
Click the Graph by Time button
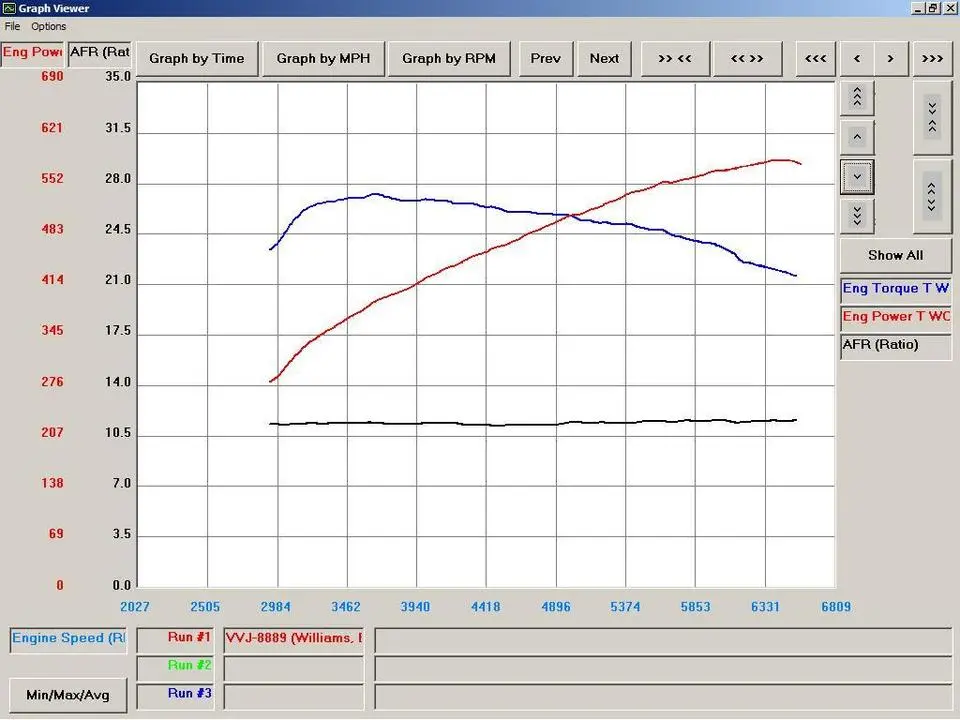click(x=197, y=59)
